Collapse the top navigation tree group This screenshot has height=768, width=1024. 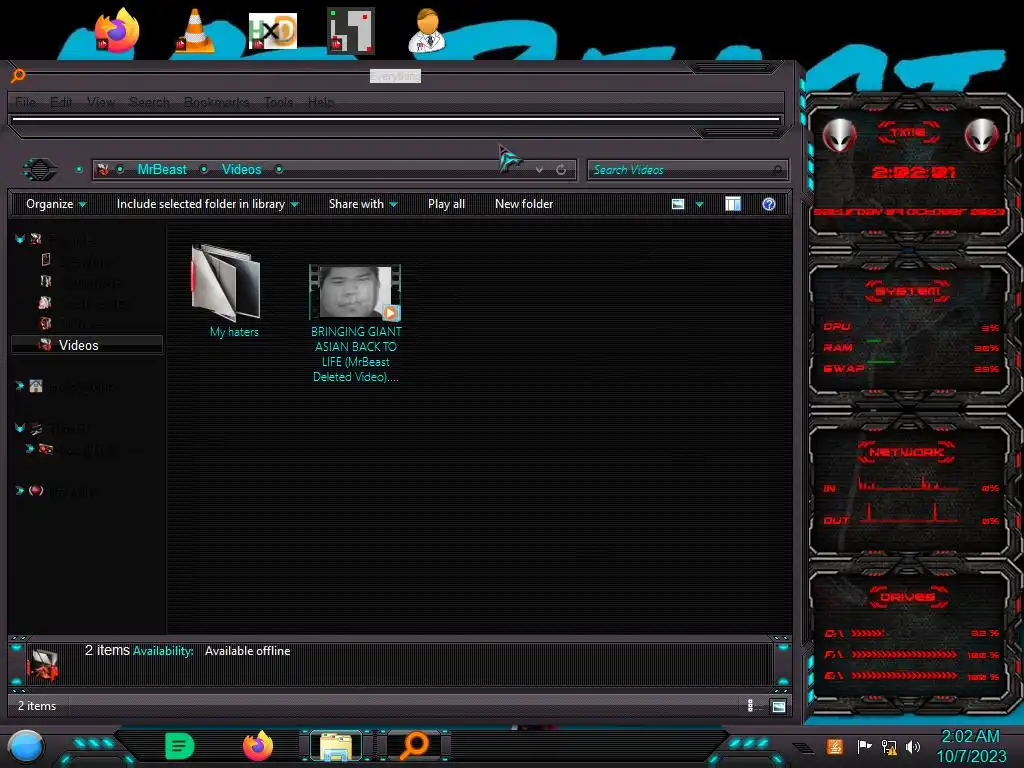[20, 239]
